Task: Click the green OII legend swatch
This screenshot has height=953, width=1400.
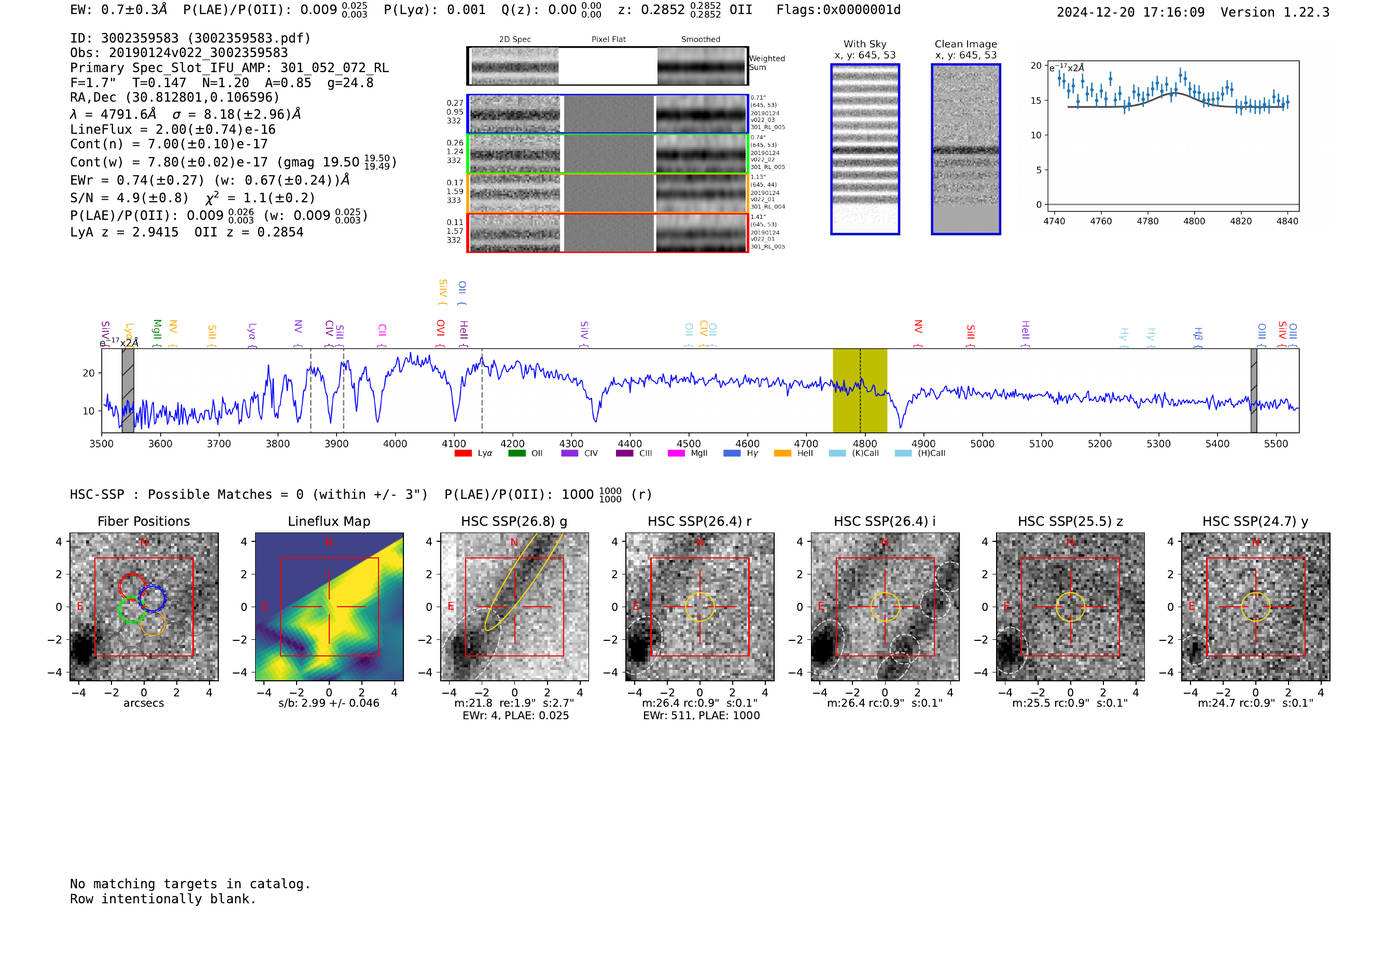Action: (x=516, y=453)
